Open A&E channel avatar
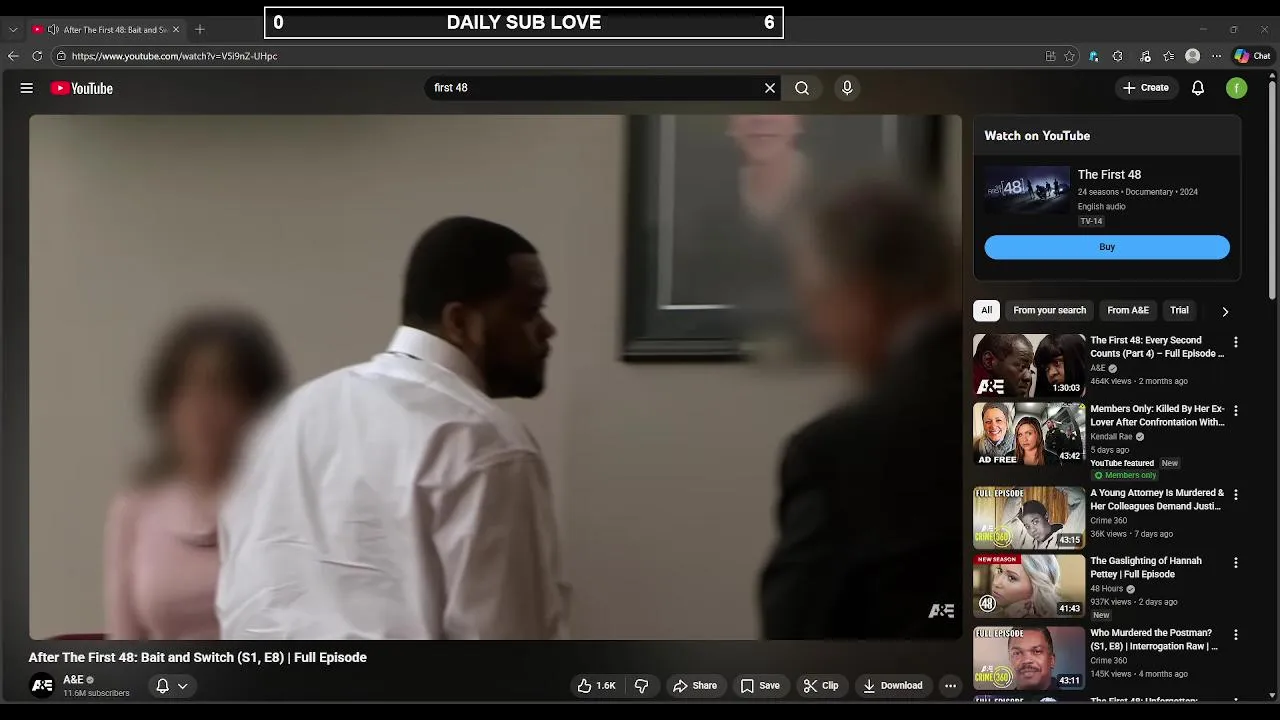This screenshot has height=720, width=1280. point(42,686)
